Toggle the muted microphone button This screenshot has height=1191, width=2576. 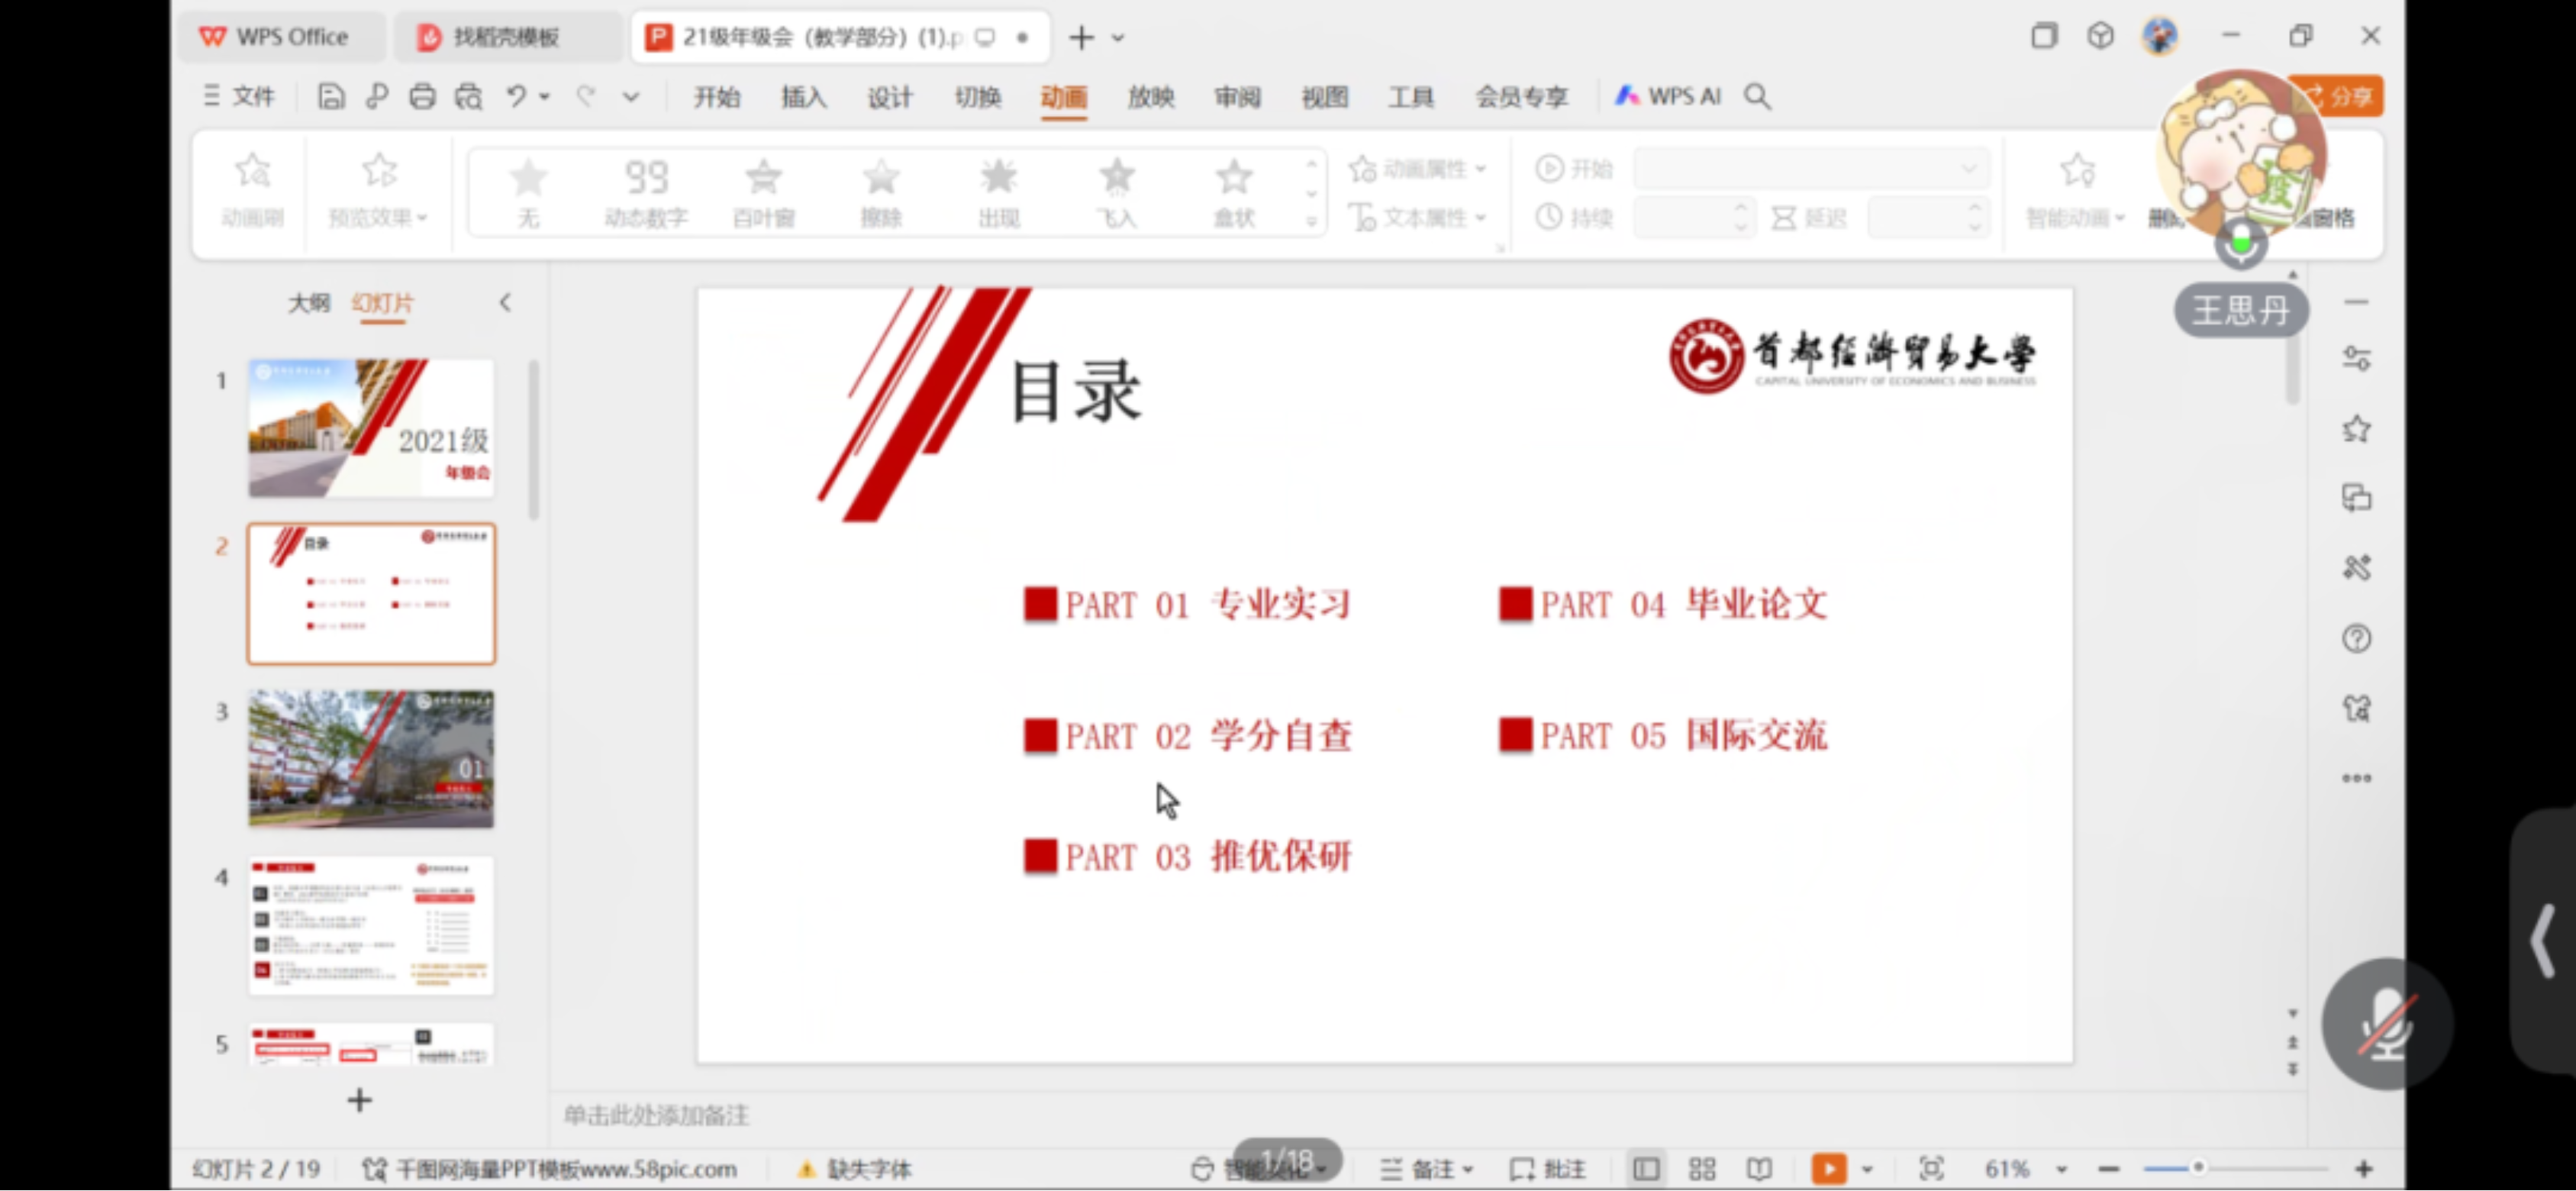point(2386,1024)
